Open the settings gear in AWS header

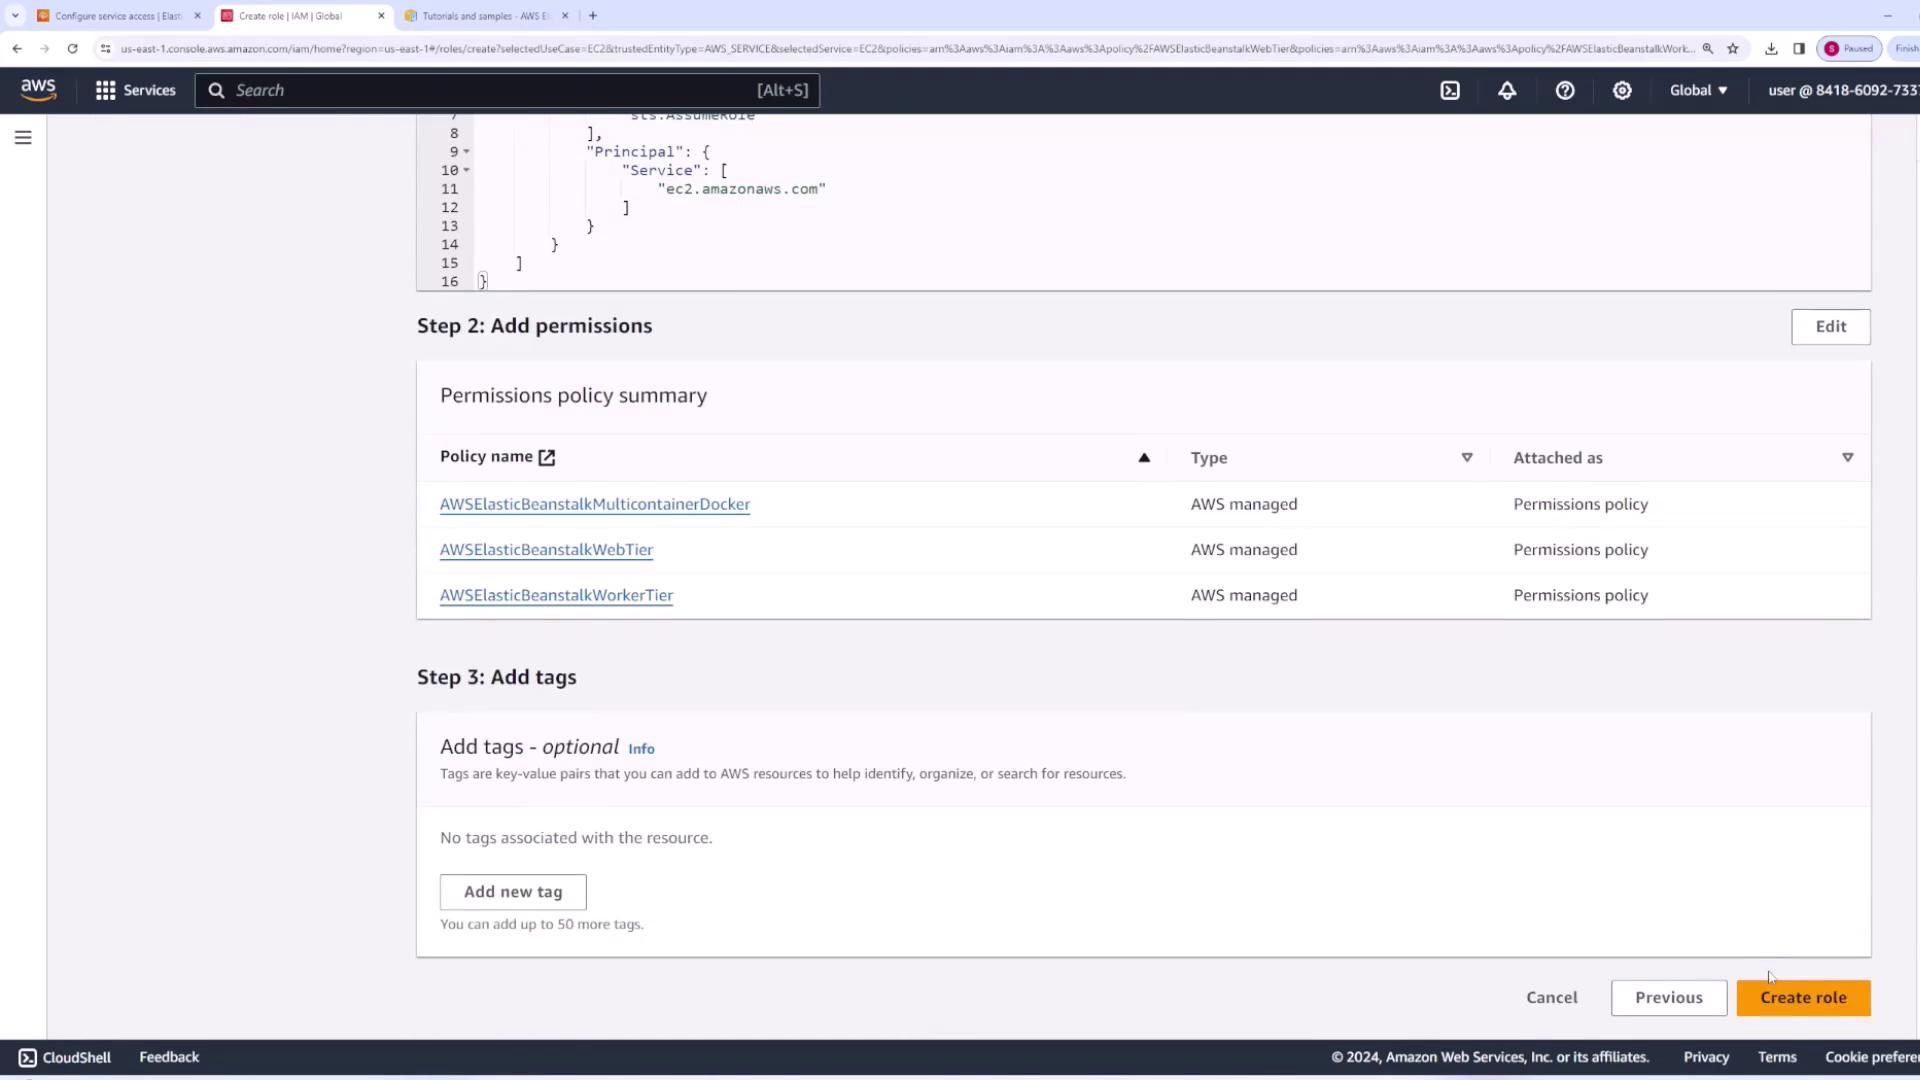1622,90
